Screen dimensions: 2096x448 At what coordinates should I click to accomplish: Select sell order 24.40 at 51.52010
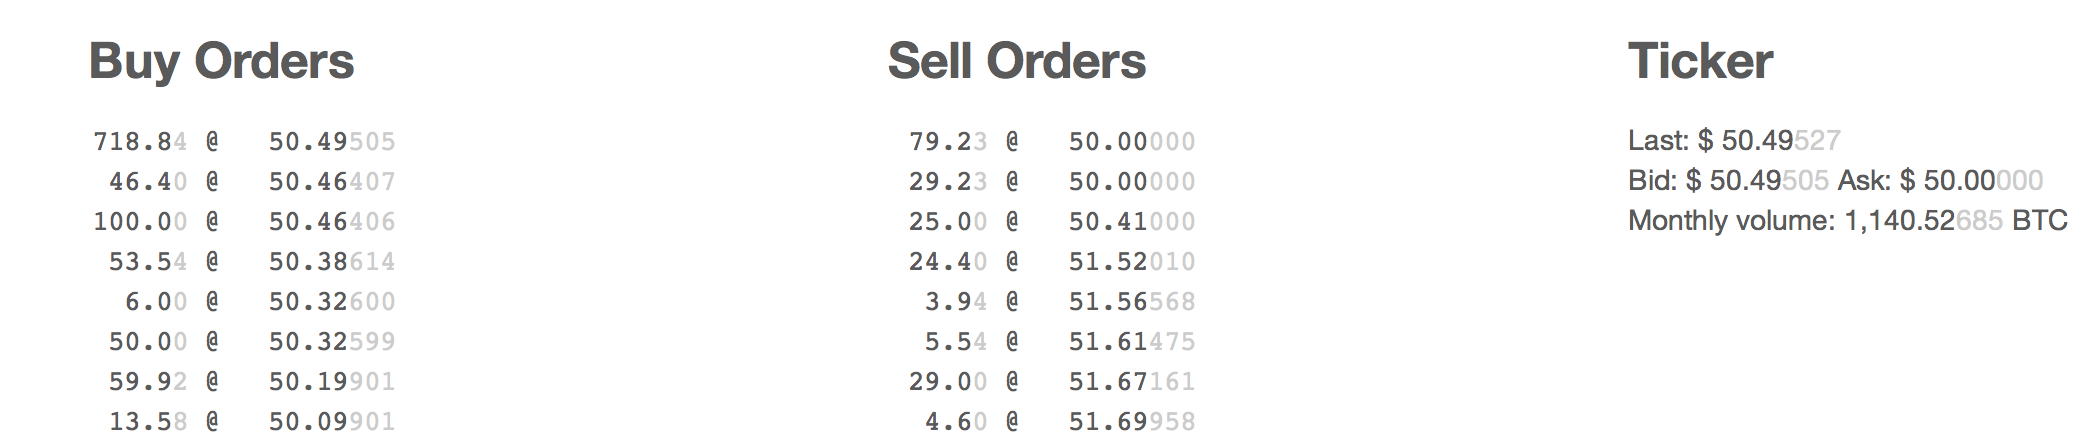tap(1053, 262)
